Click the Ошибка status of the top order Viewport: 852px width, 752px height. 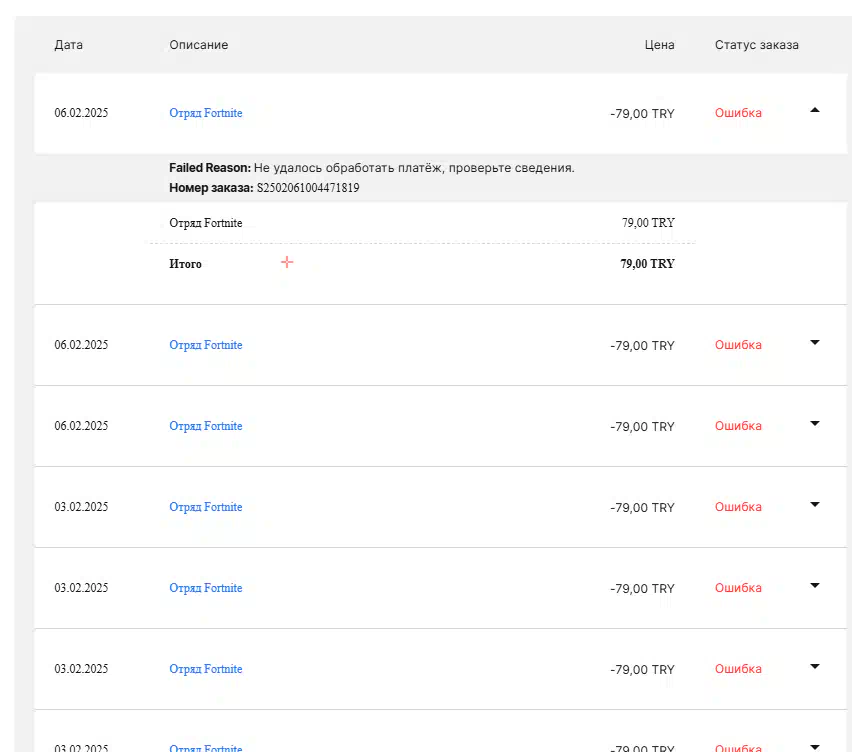[738, 113]
